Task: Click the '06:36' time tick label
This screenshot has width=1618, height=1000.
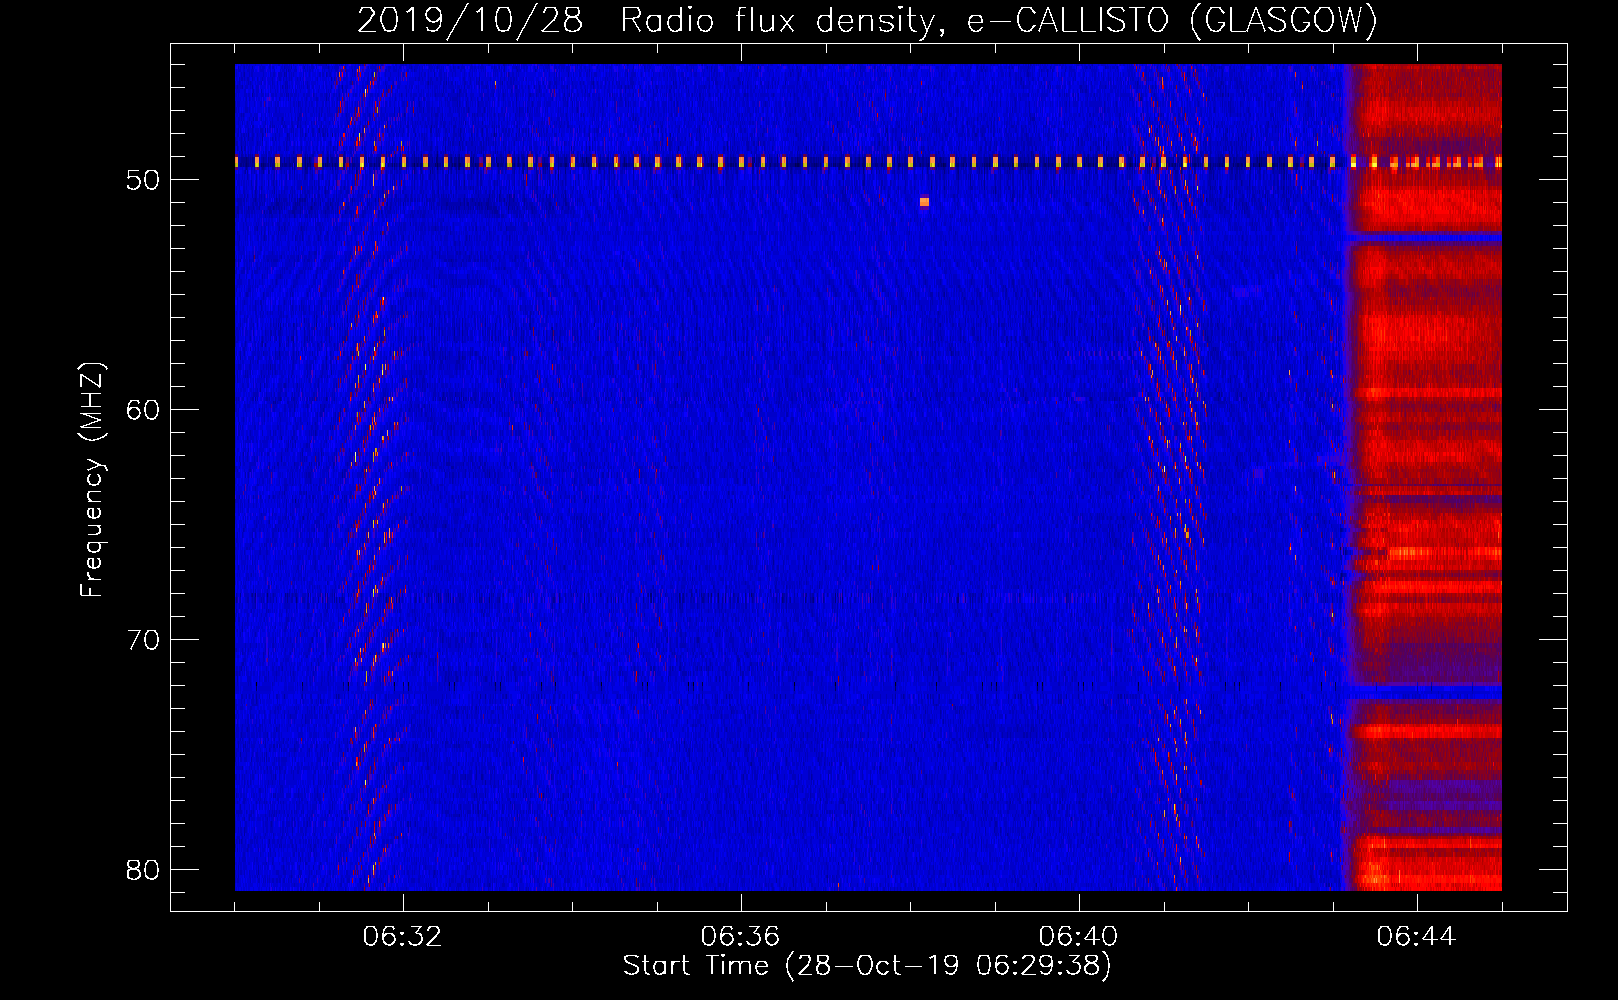Action: pos(740,937)
